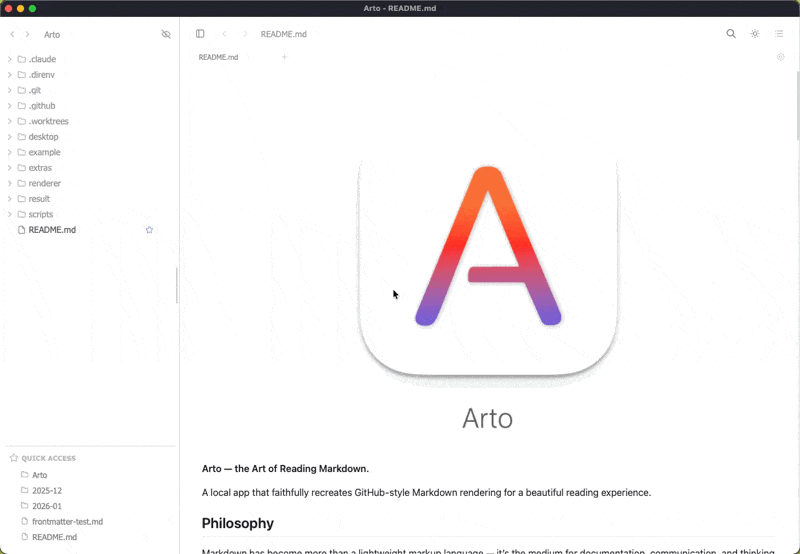Expand the .claude folder
The image size is (800, 554).
[9, 59]
